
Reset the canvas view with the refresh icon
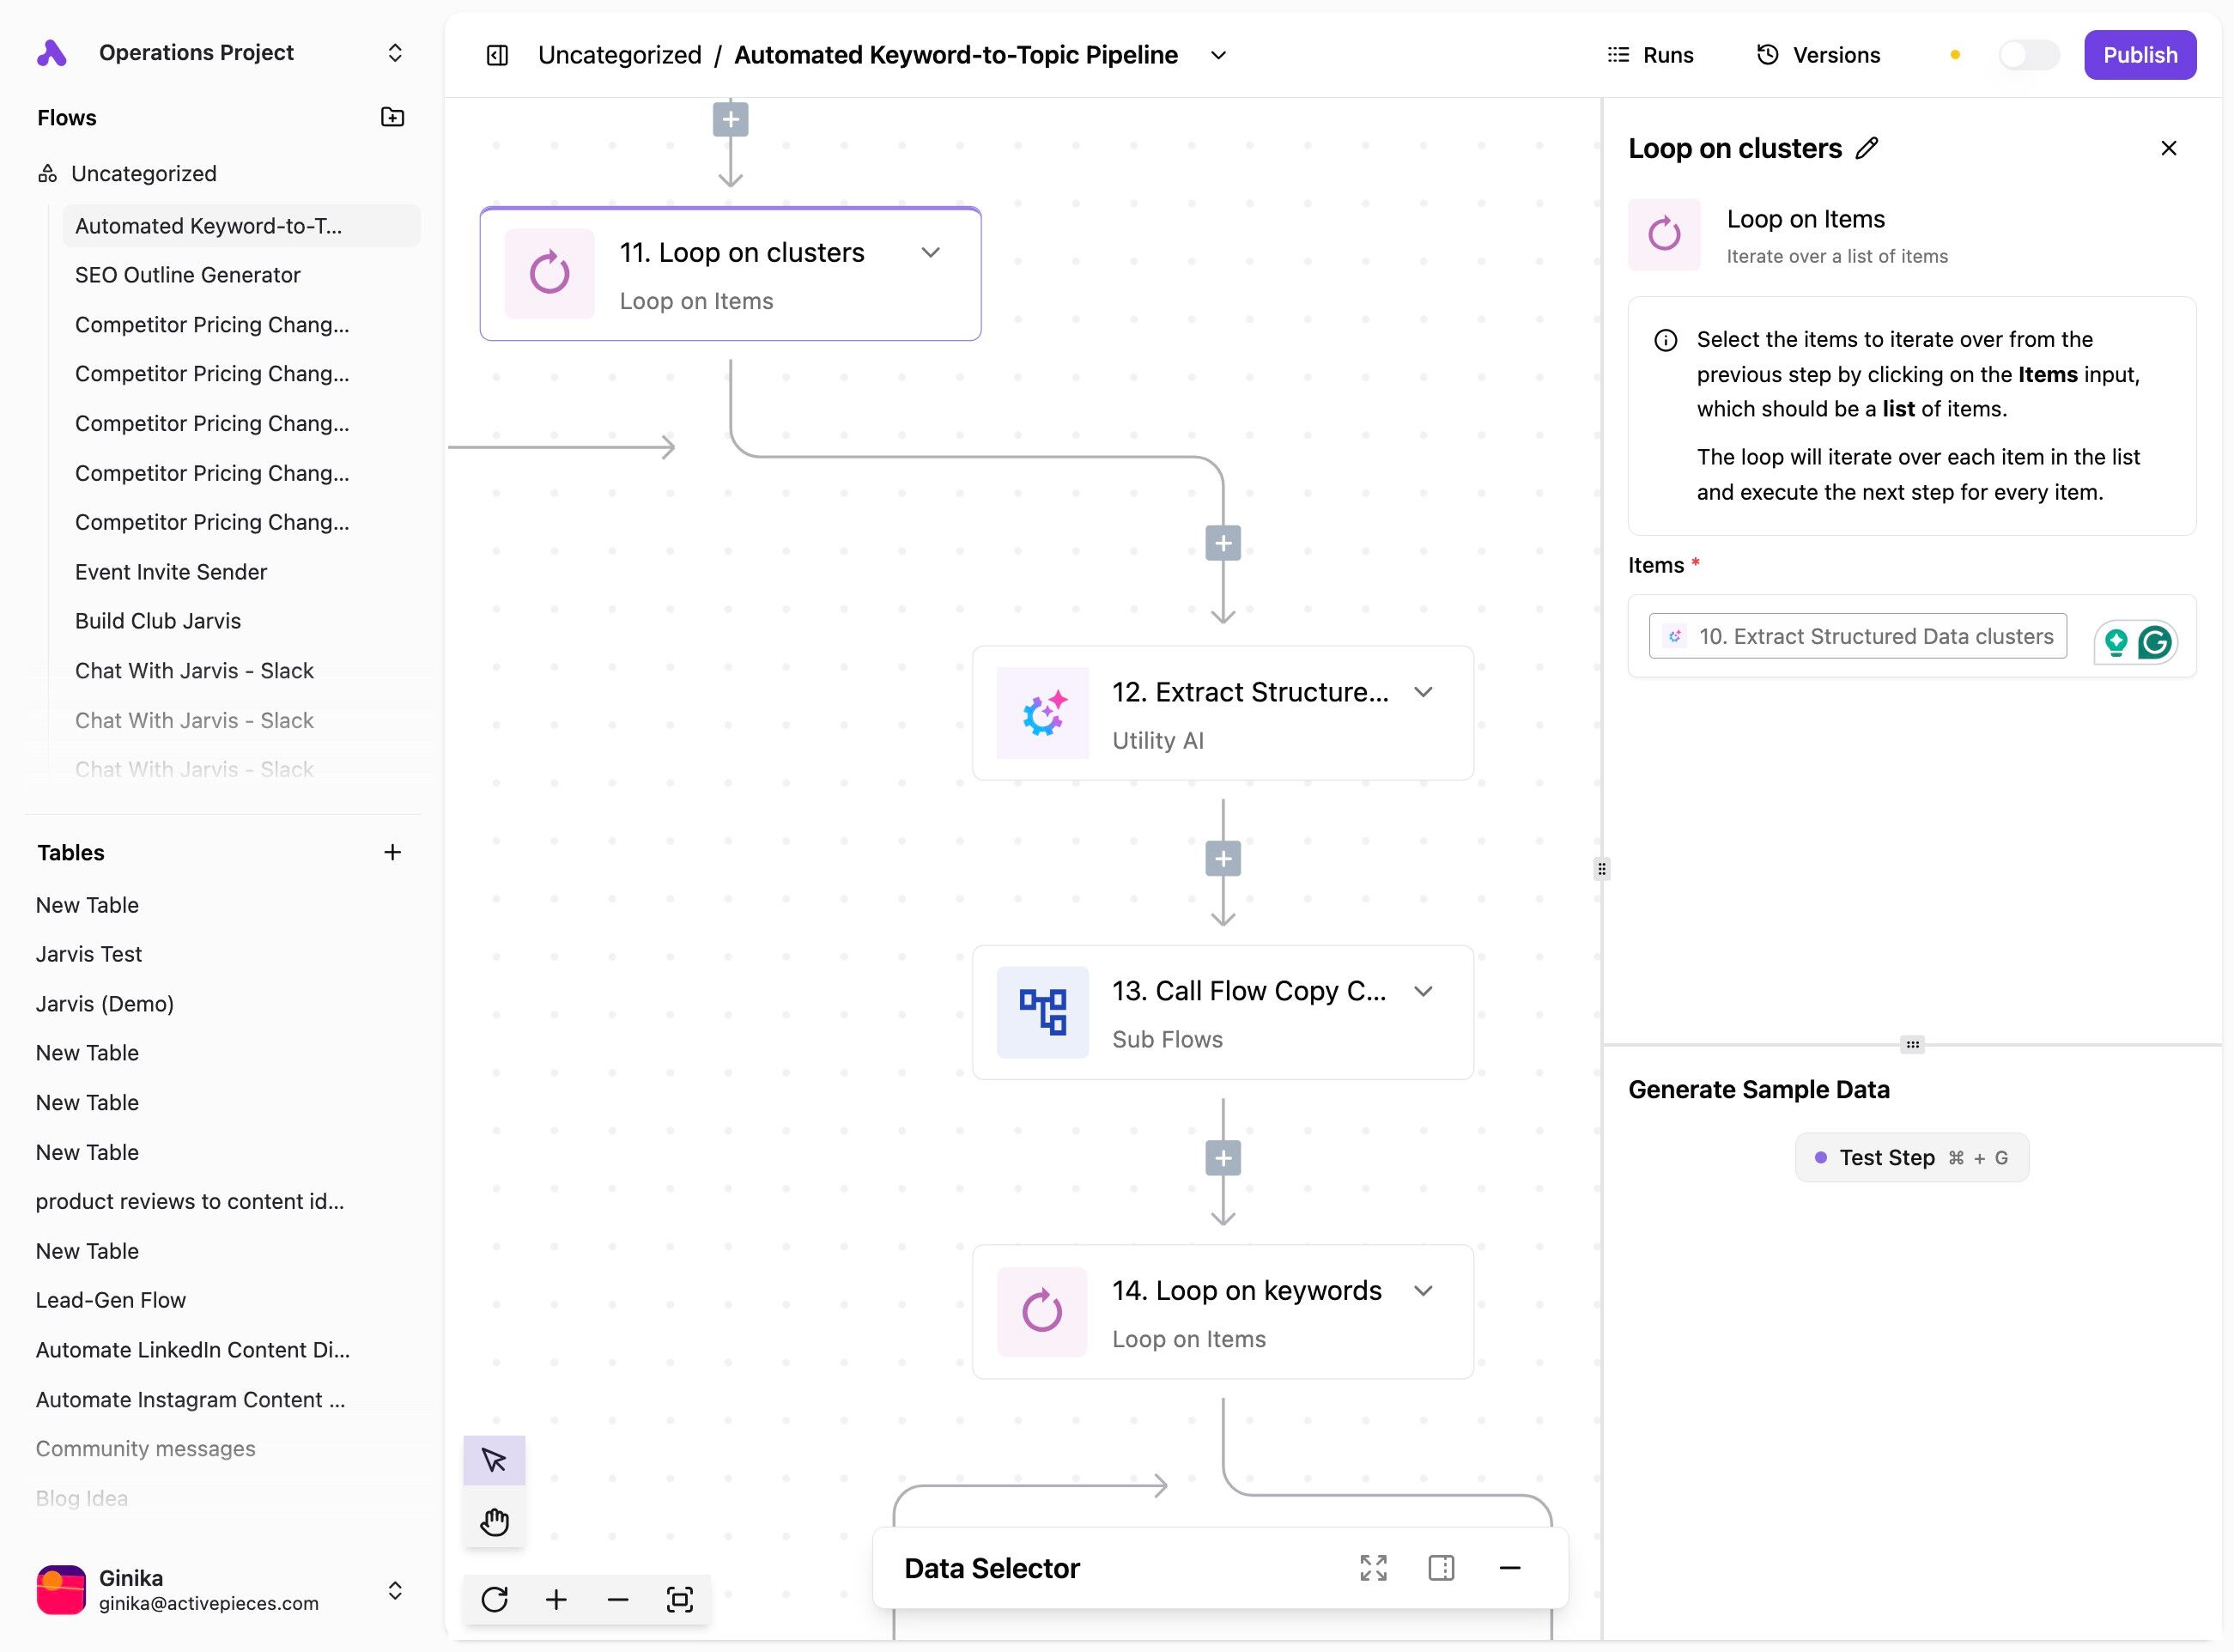[x=494, y=1599]
